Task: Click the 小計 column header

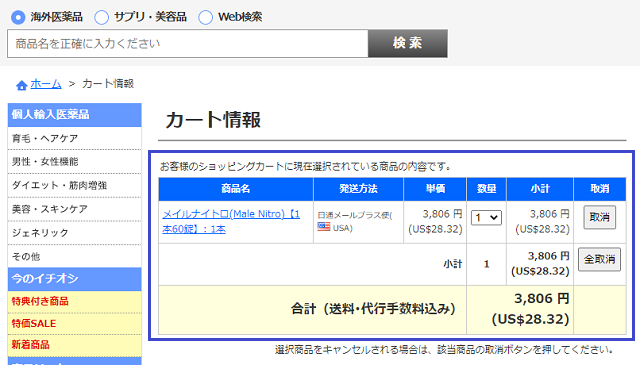Action: pyautogui.click(x=540, y=189)
